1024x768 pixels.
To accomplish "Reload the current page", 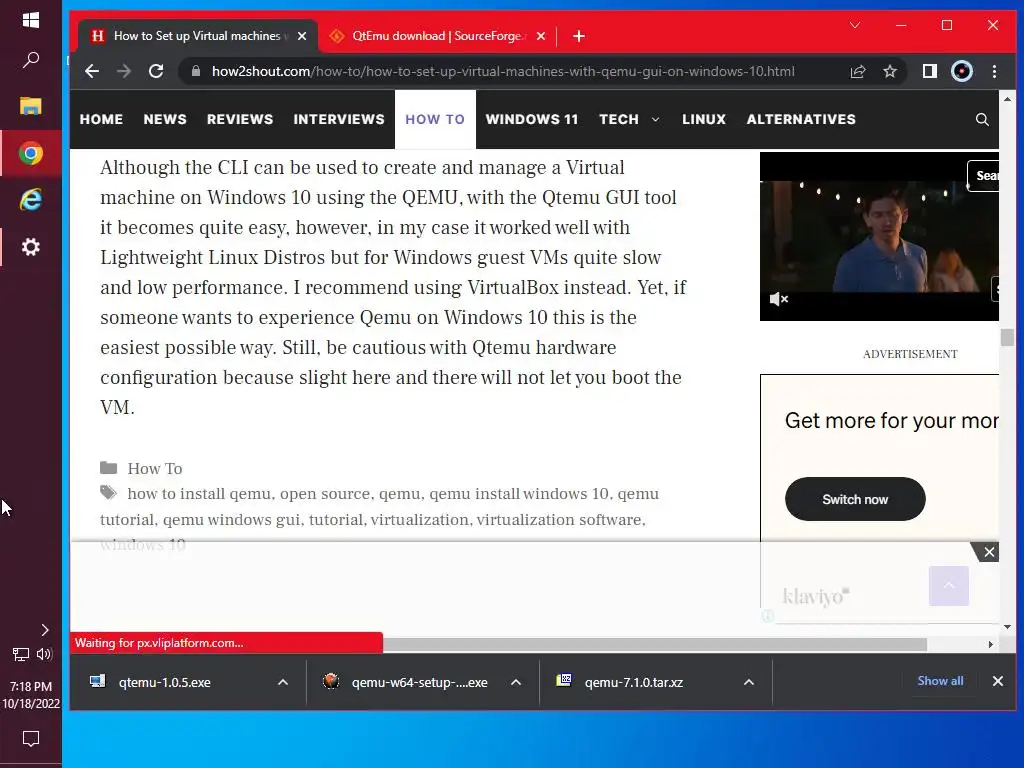I will point(156,71).
